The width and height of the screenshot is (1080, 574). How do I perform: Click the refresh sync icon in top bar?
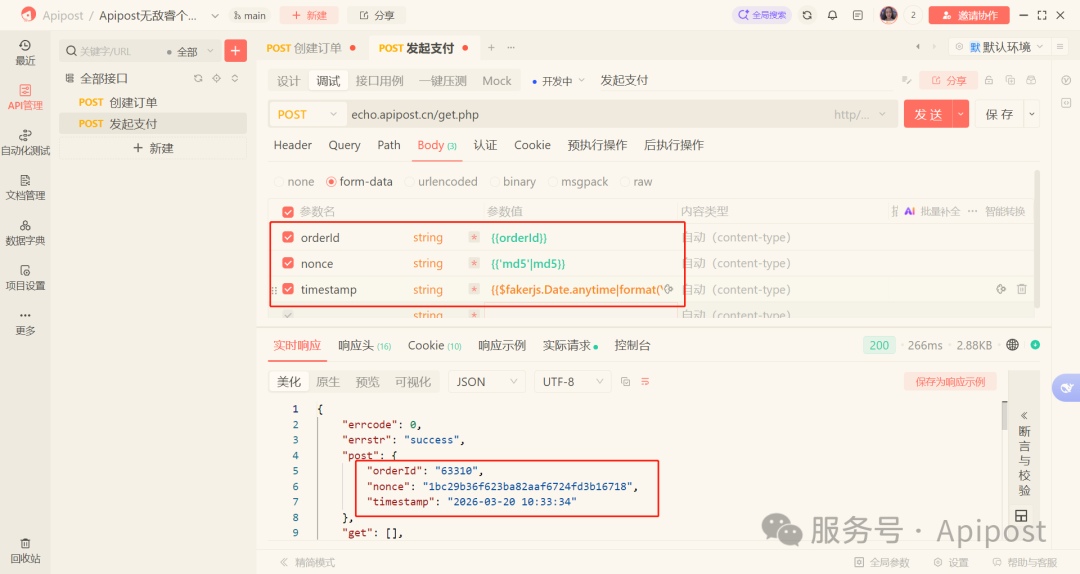tap(807, 15)
